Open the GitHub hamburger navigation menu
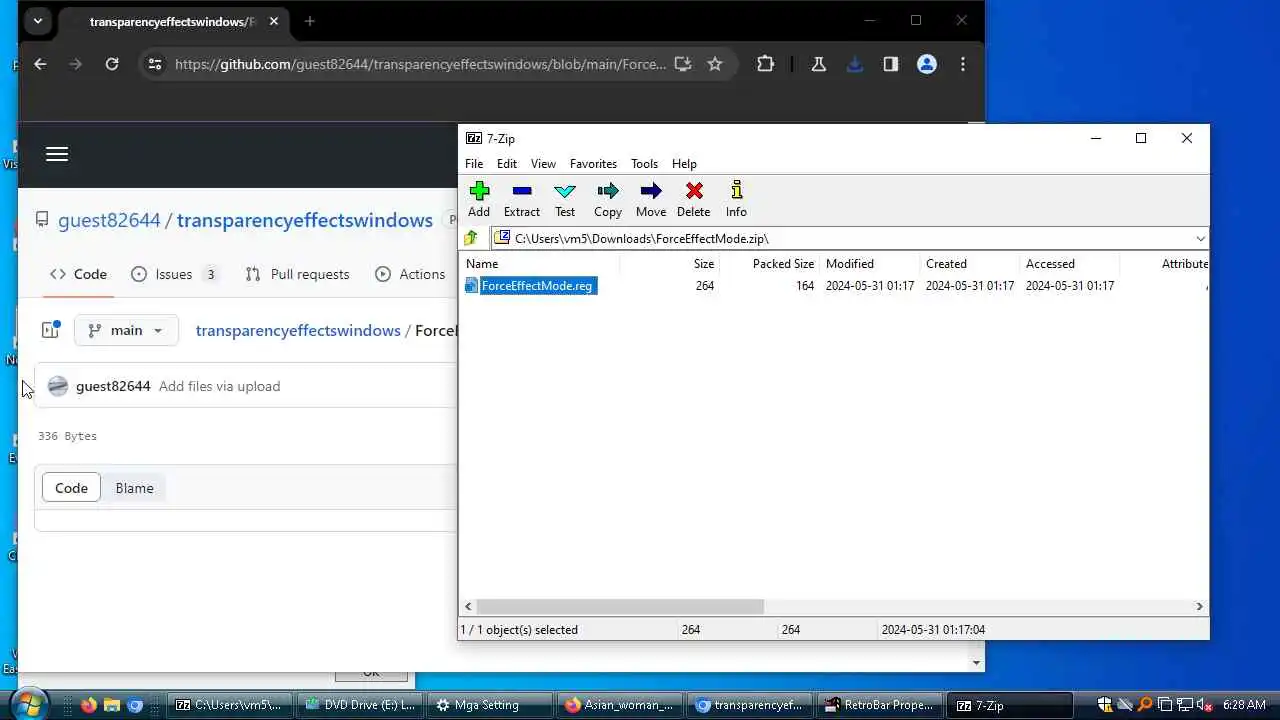Image resolution: width=1280 pixels, height=720 pixels. (x=57, y=154)
